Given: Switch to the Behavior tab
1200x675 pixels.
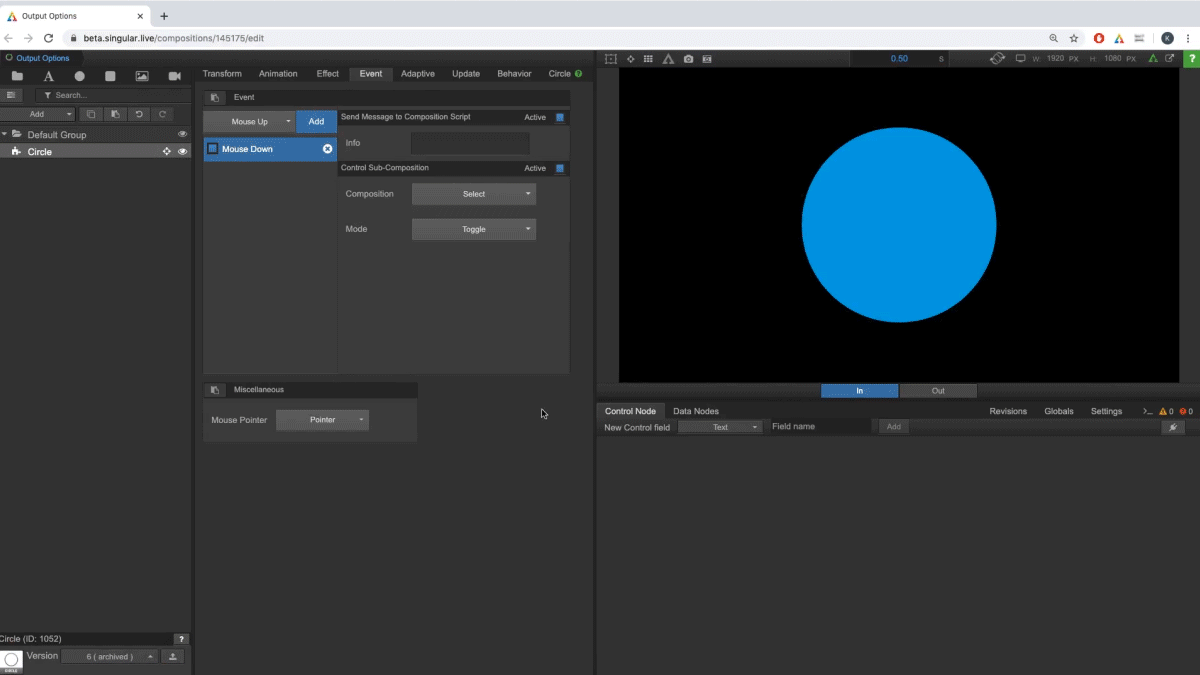Looking at the screenshot, I should [514, 74].
